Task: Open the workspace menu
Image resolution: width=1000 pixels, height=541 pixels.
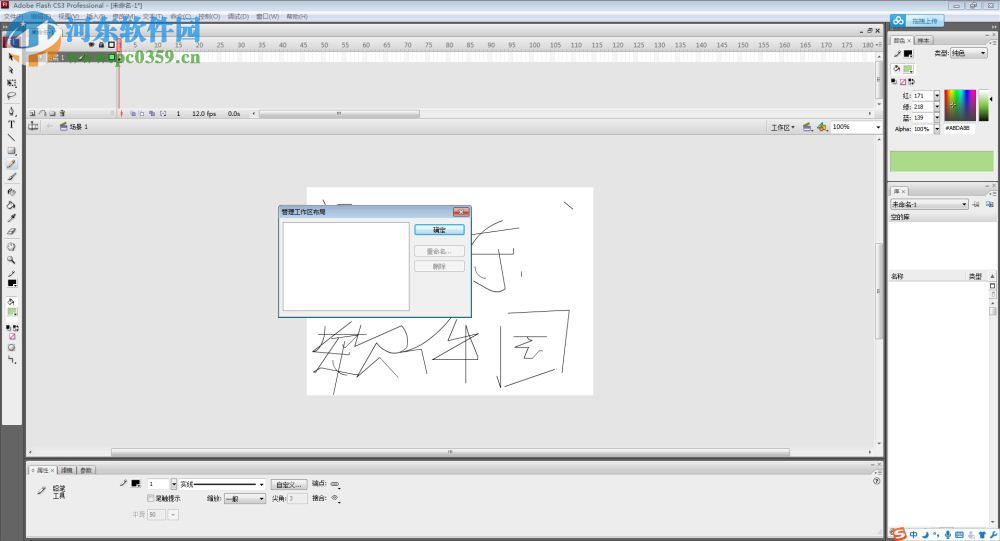Action: pos(783,128)
